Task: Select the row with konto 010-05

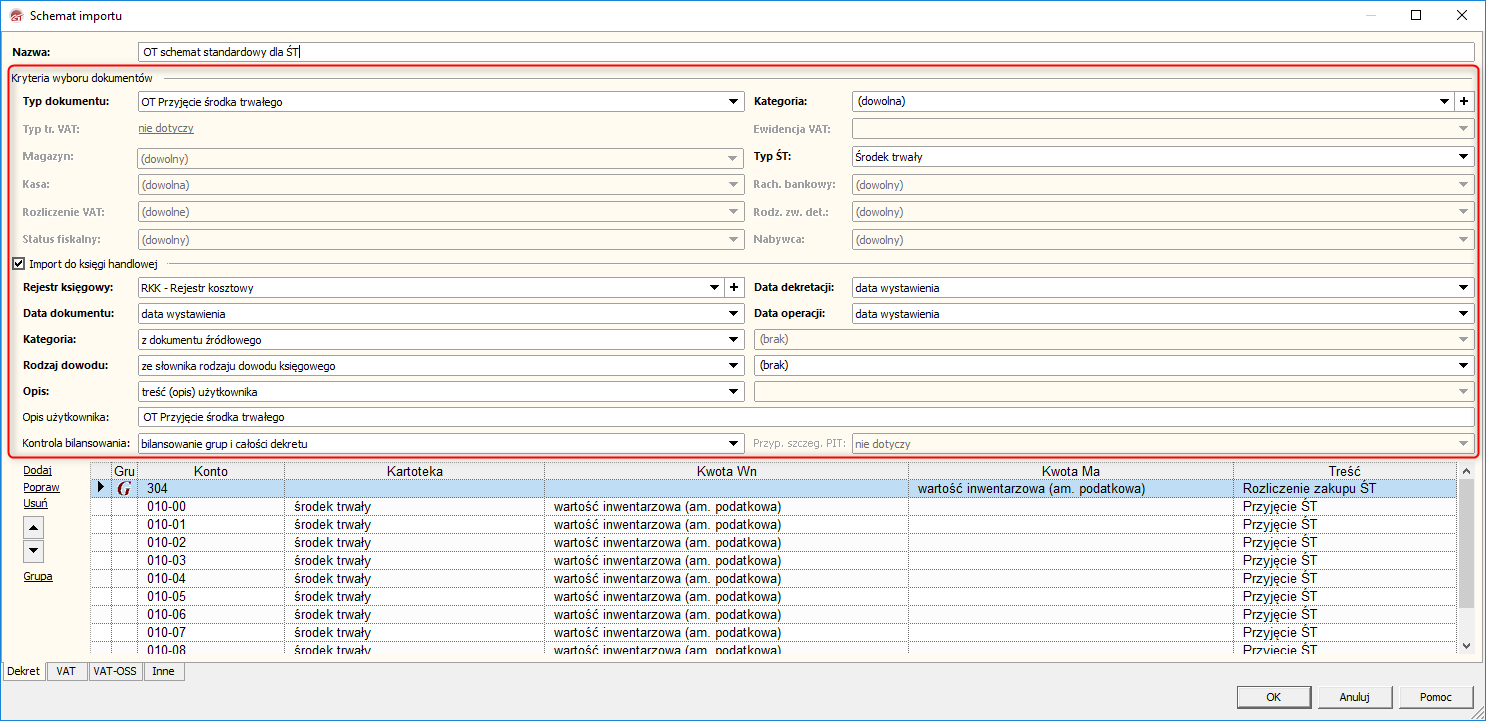Action: click(774, 596)
